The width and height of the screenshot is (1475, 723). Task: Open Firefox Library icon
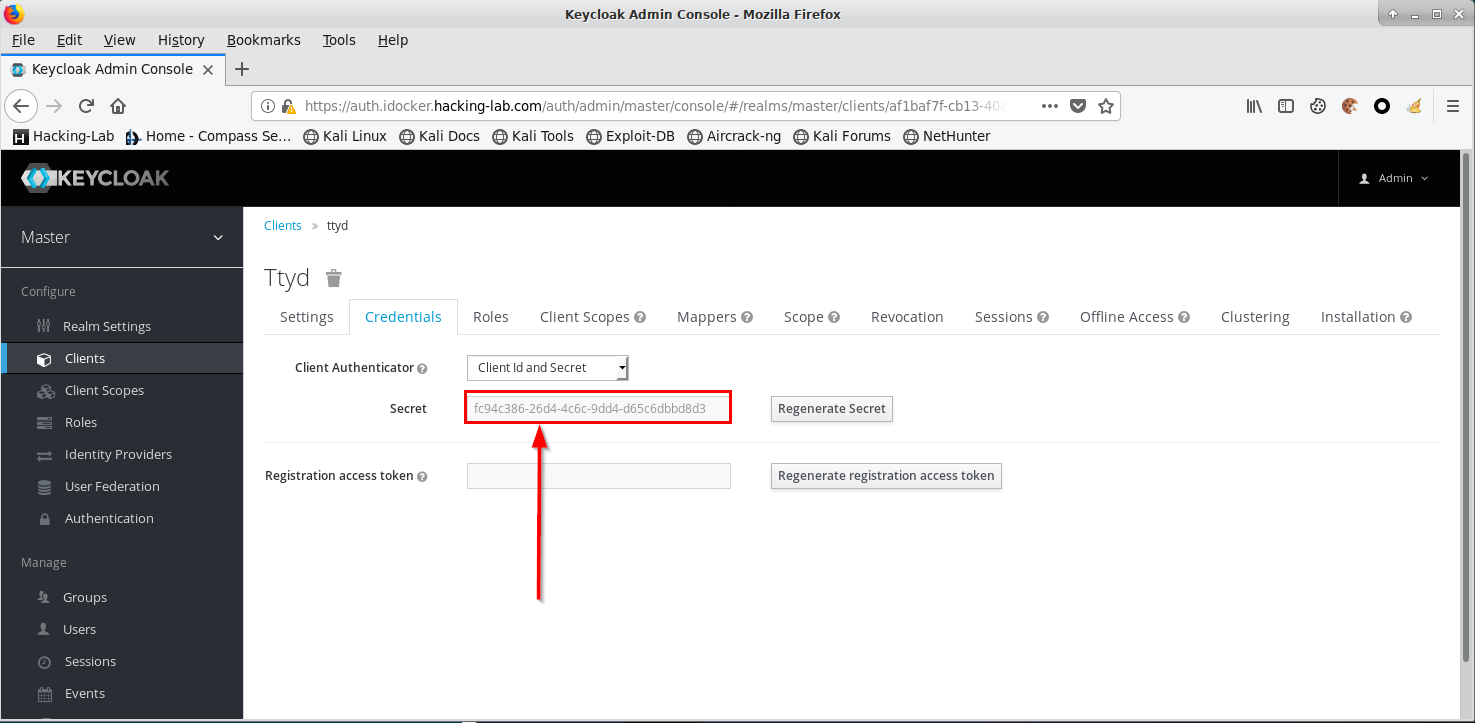1254,106
